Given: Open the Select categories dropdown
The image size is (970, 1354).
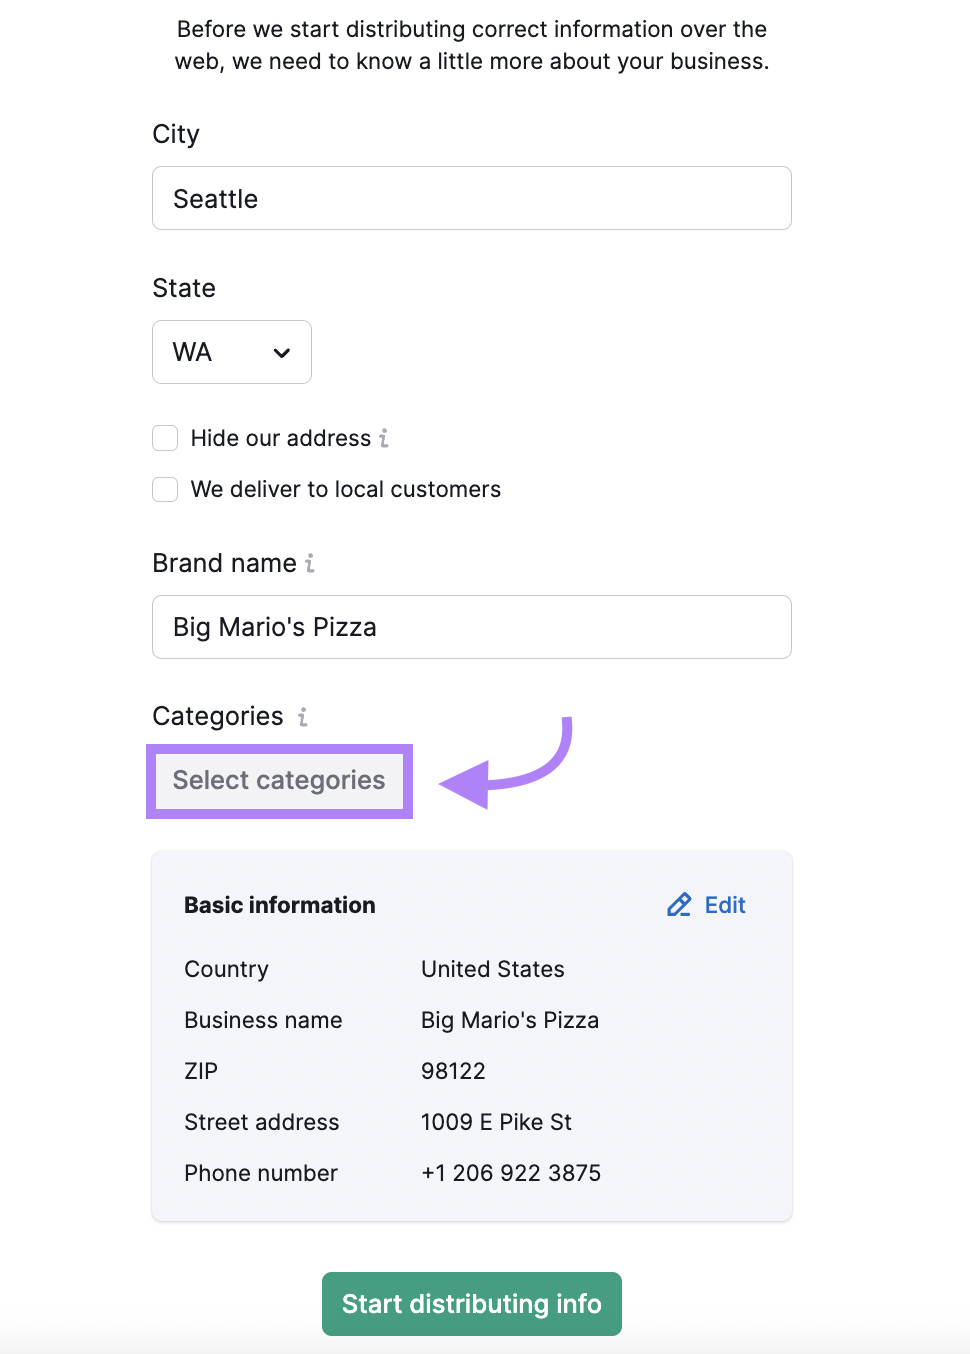Looking at the screenshot, I should point(279,780).
